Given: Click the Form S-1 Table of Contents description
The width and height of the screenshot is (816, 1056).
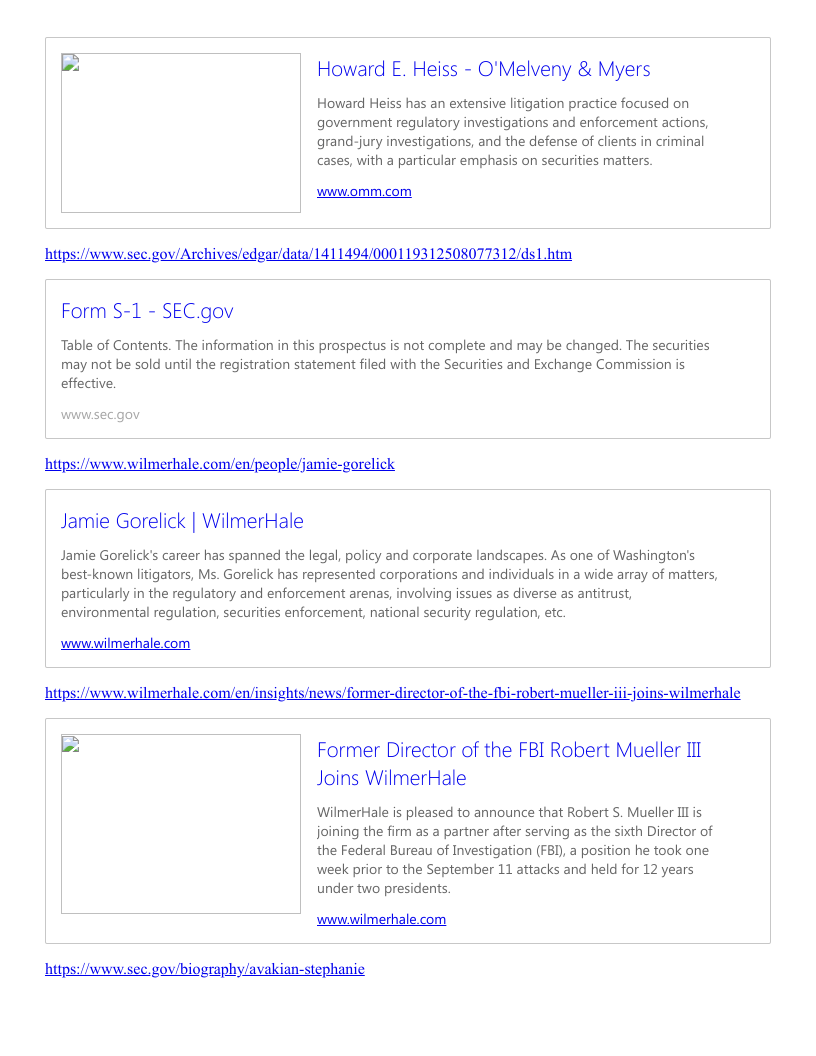Looking at the screenshot, I should (x=385, y=364).
